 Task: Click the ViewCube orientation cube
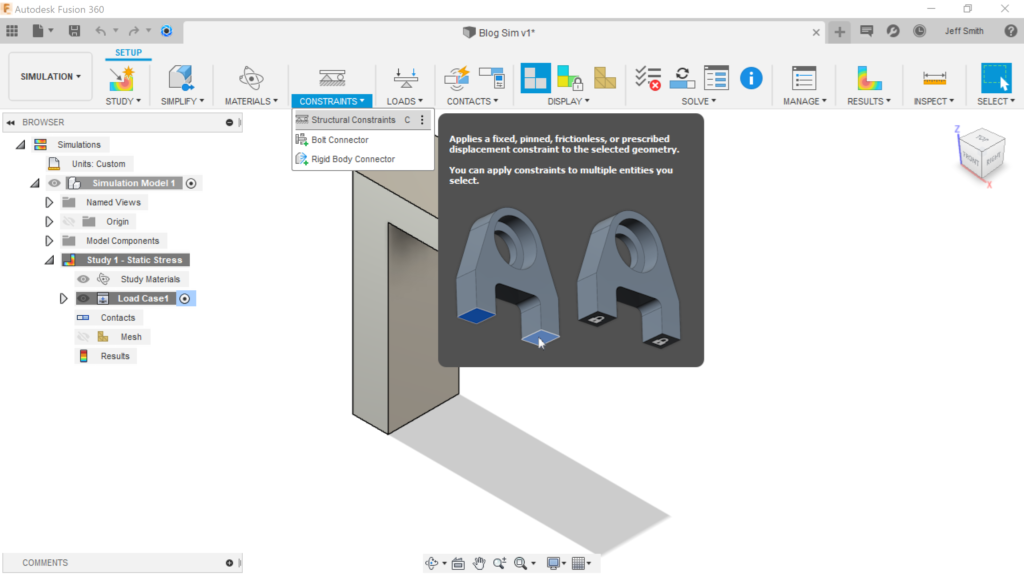(x=981, y=154)
